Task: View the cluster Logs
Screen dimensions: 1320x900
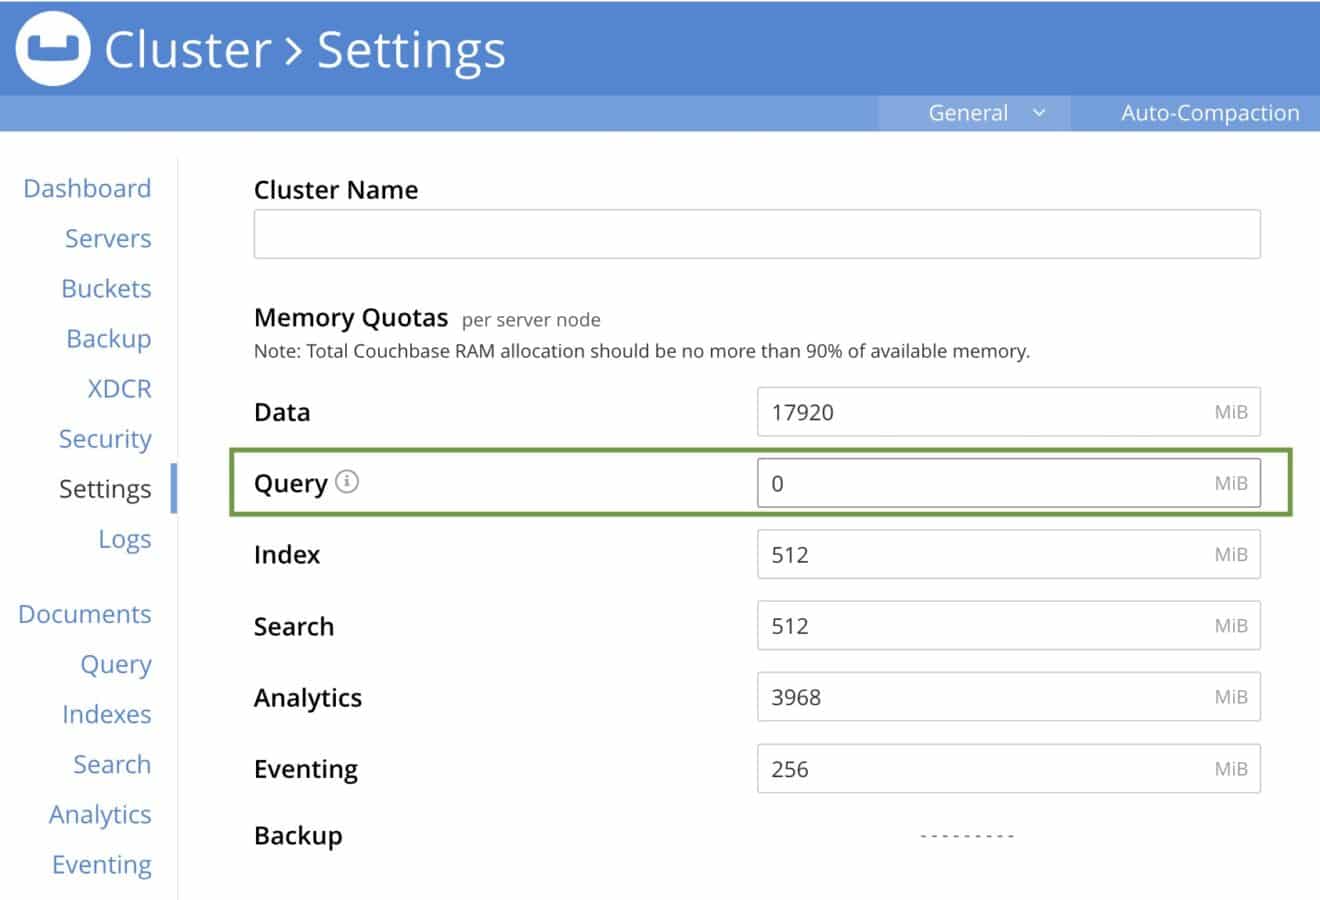Action: [125, 539]
